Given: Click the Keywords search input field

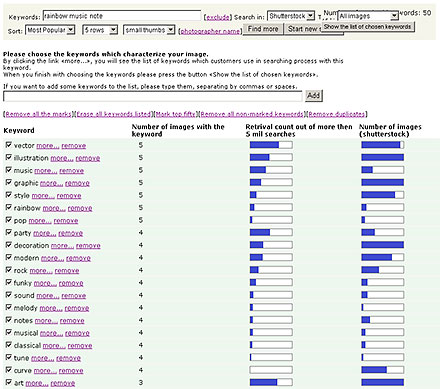Looking at the screenshot, I should pyautogui.click(x=122, y=16).
